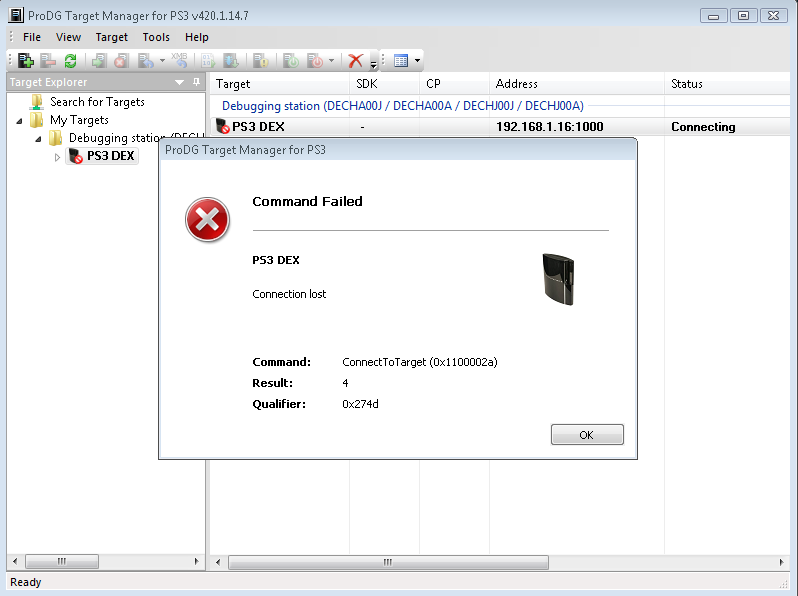Click the app icon in title bar
The width and height of the screenshot is (798, 596).
coord(16,15)
